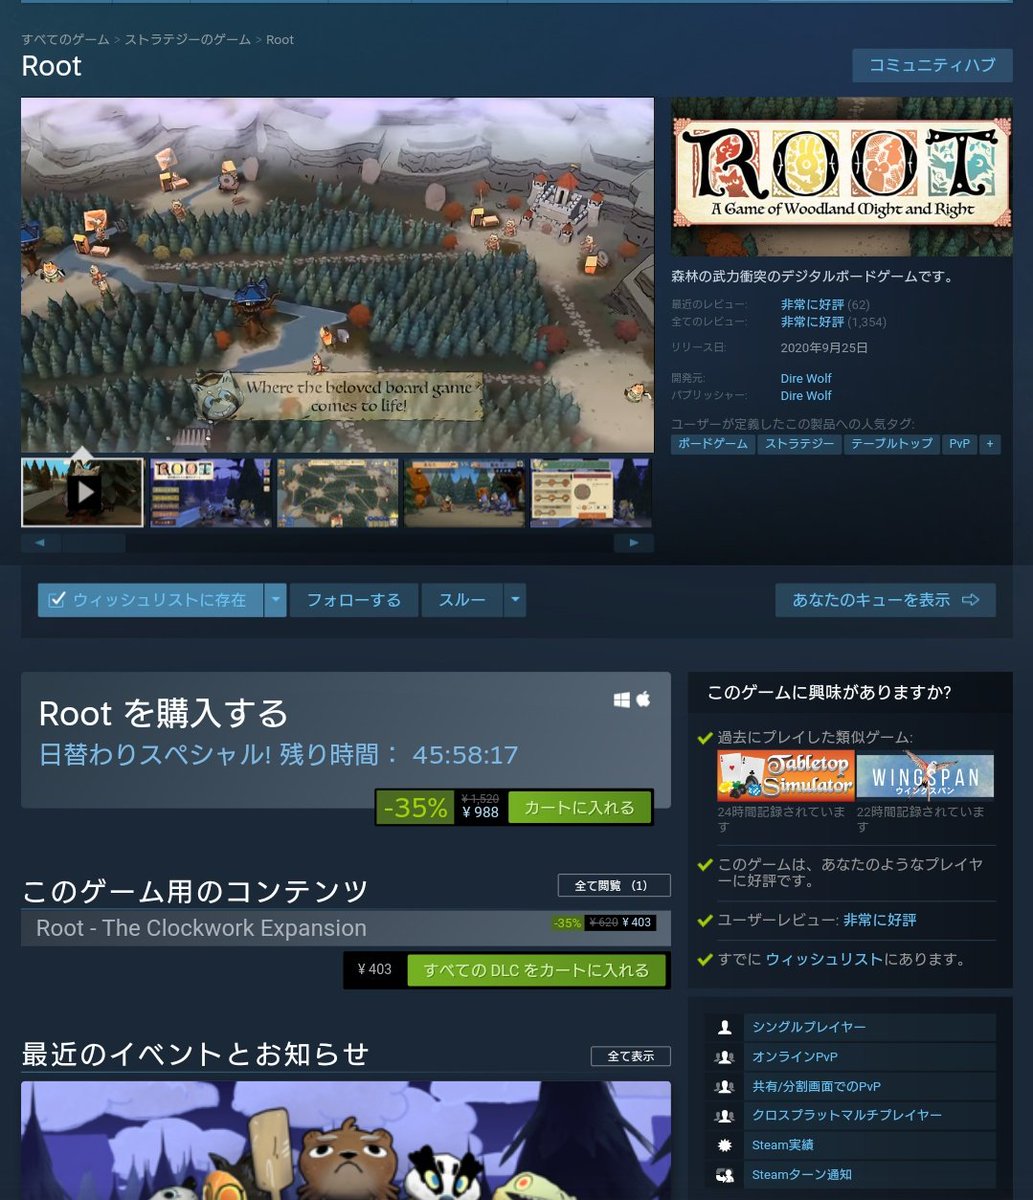Add Root to cart with カートに入れる
The image size is (1033, 1200).
click(x=579, y=807)
